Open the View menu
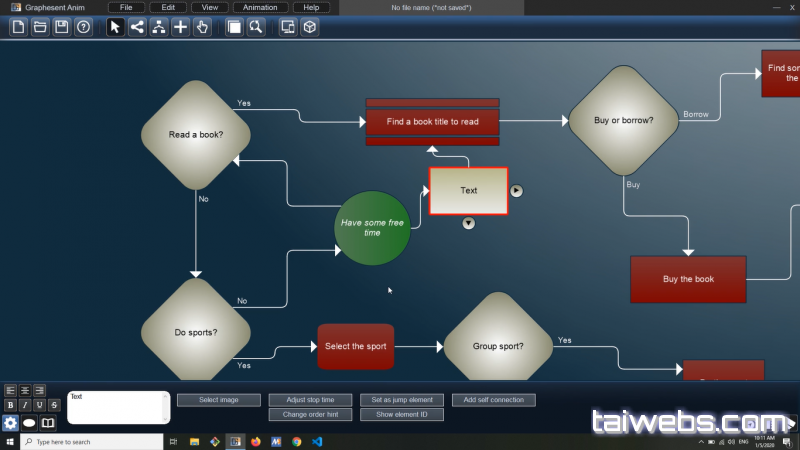The width and height of the screenshot is (800, 450). pos(210,7)
